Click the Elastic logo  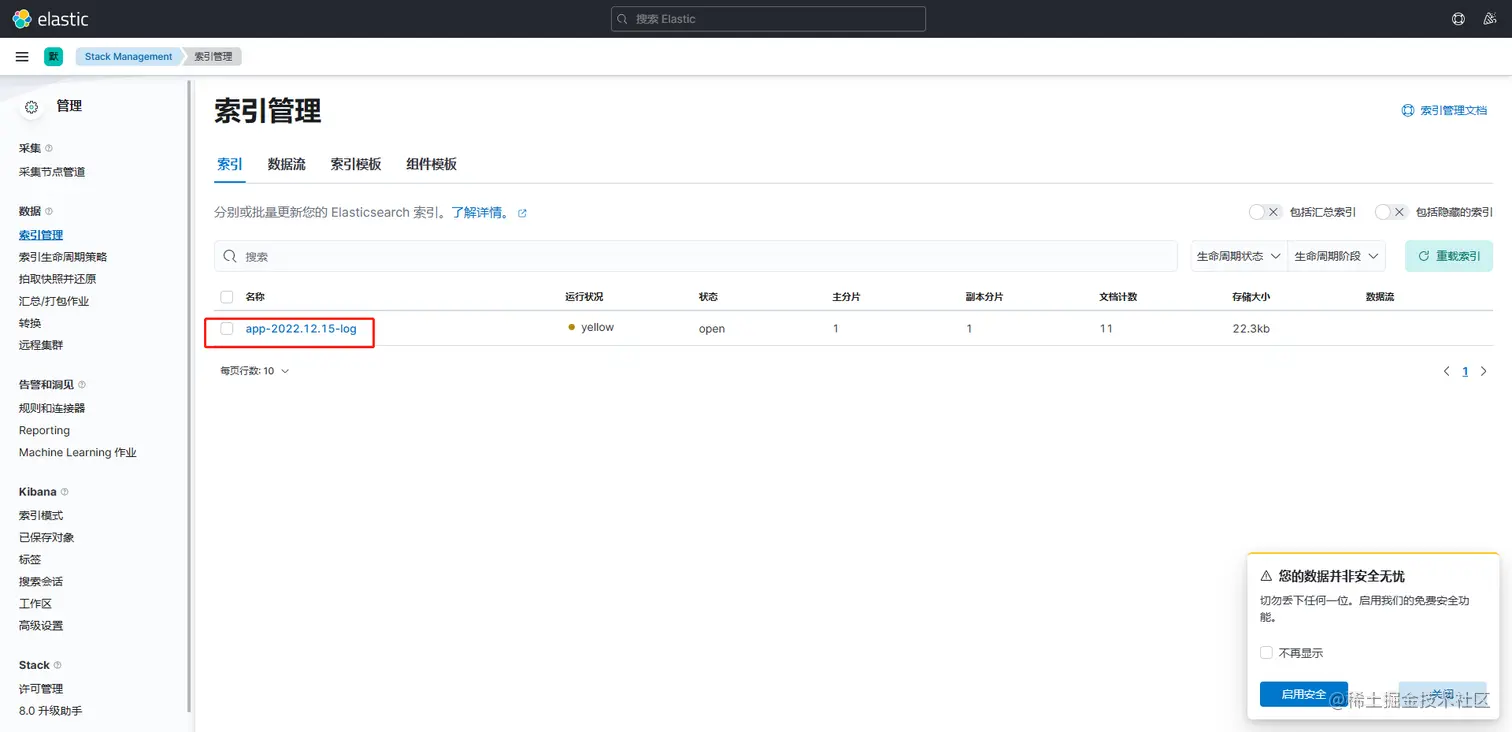tap(51, 19)
